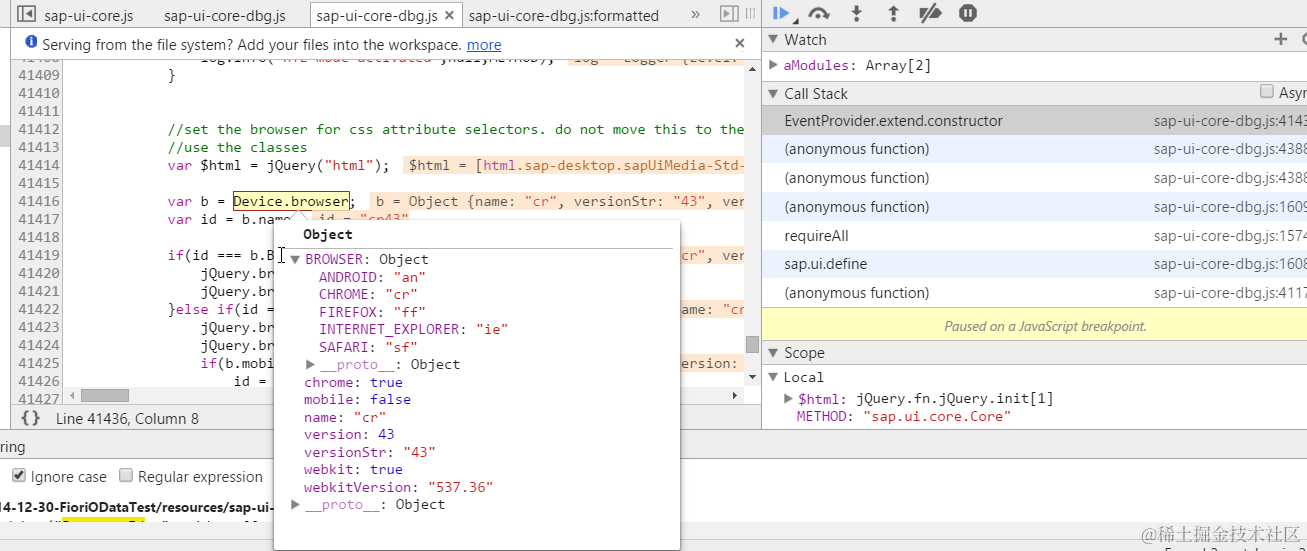The image size is (1307, 551).
Task: Set breakpoint on line number 41416
Action: pos(39,201)
